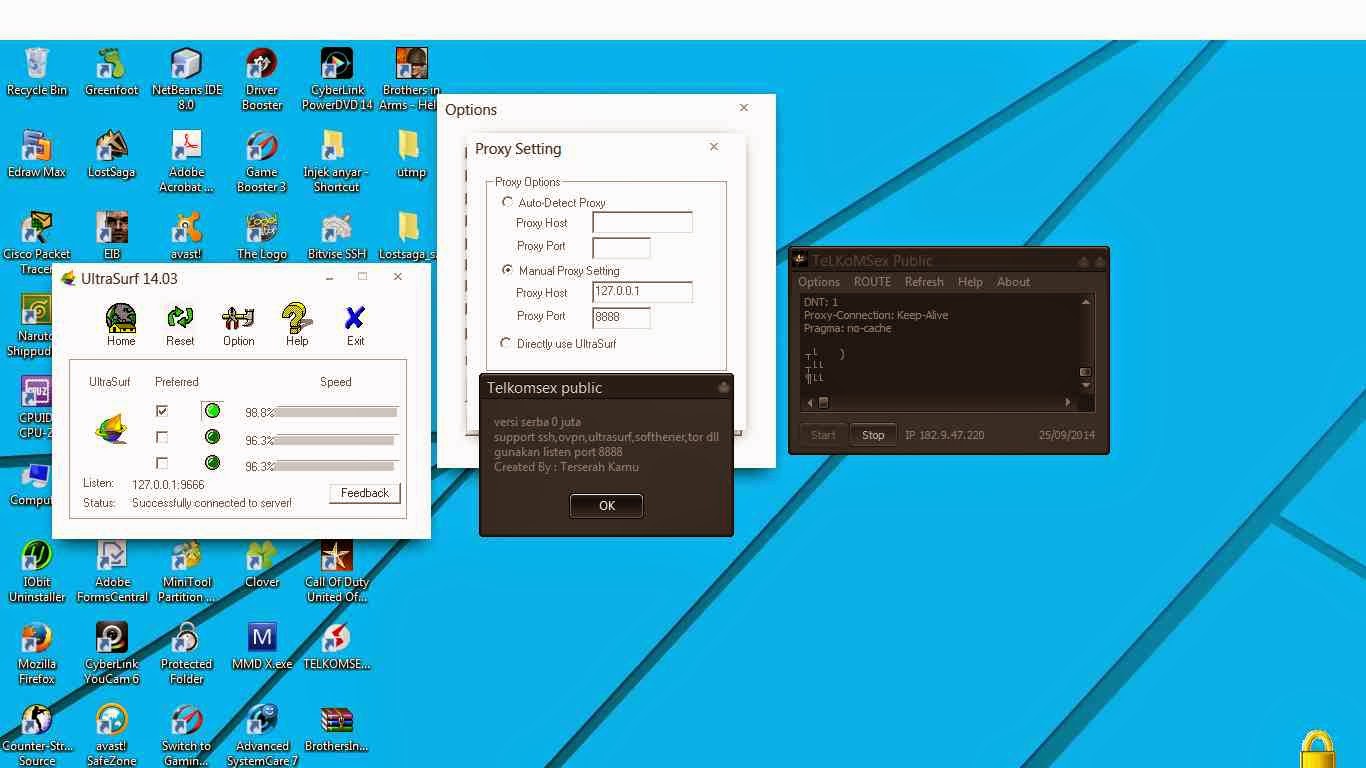Select Directly use UltraSurf radio button
Viewport: 1366px width, 768px height.
[x=507, y=343]
